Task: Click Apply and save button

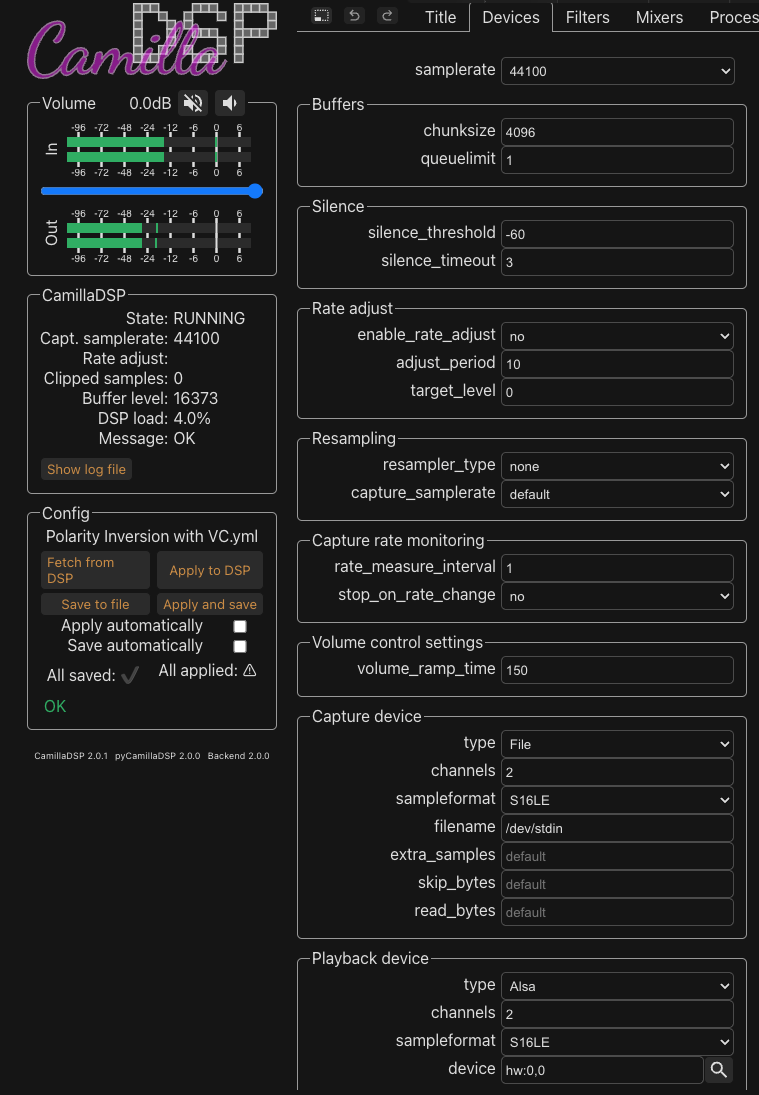Action: click(x=209, y=604)
